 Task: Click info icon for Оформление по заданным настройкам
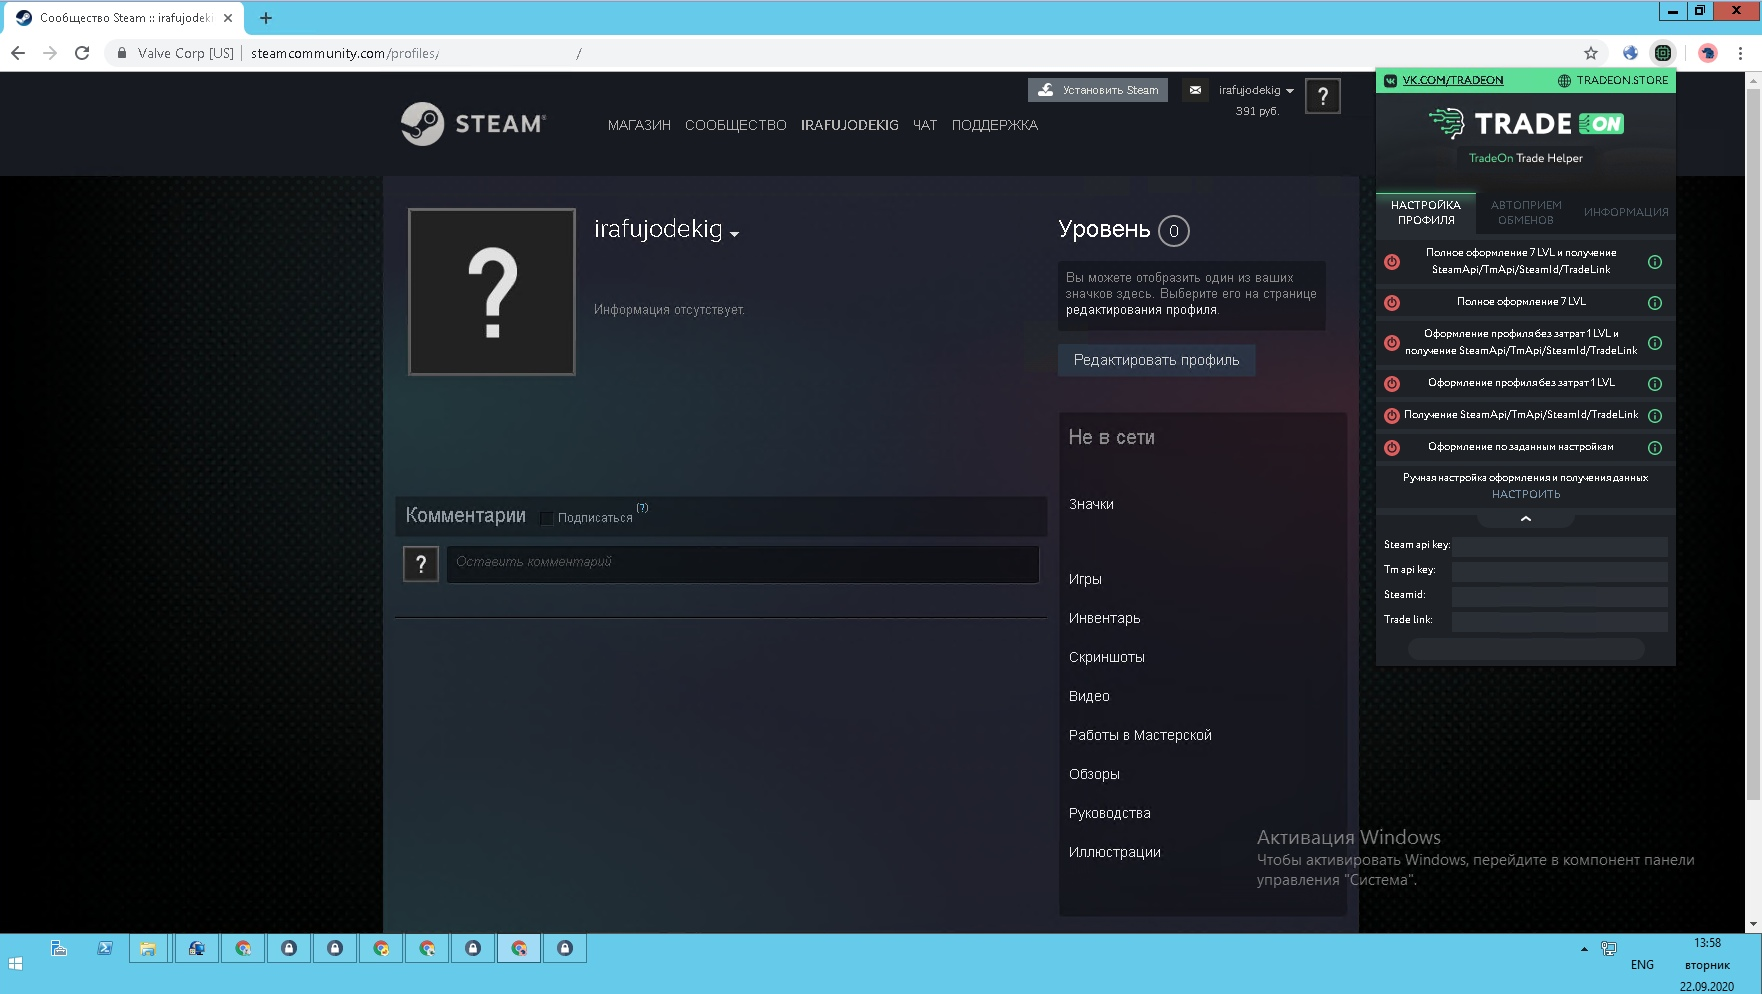point(1655,448)
